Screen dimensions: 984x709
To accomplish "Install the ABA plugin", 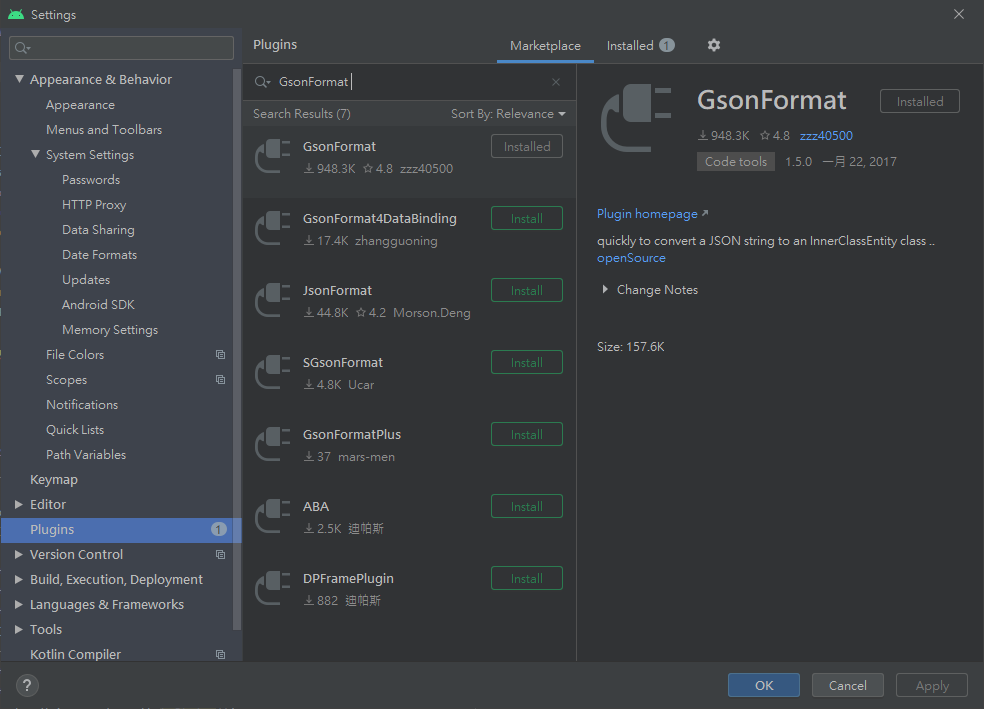I will pos(527,506).
